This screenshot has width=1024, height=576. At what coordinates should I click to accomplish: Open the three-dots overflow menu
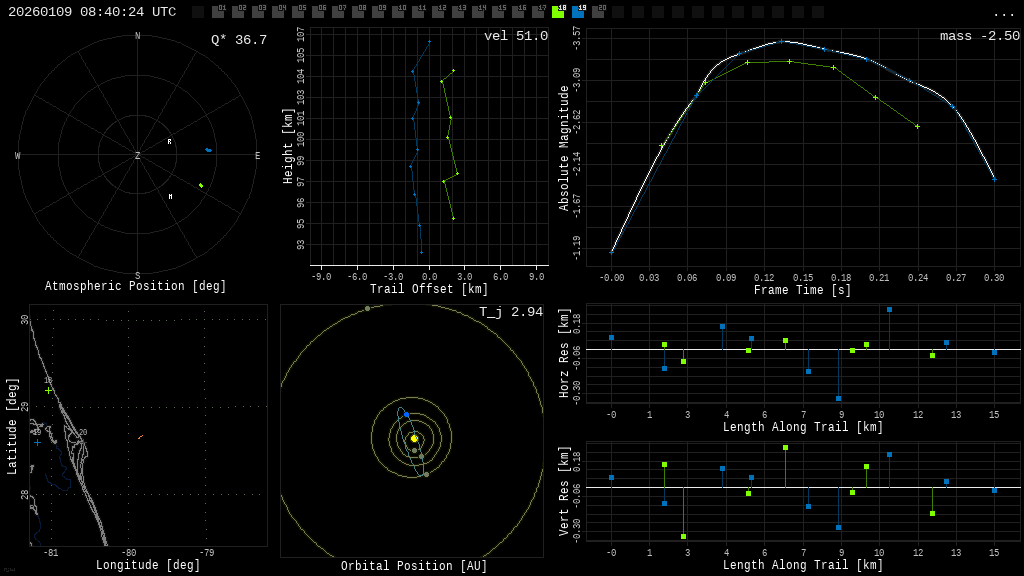click(x=1003, y=13)
